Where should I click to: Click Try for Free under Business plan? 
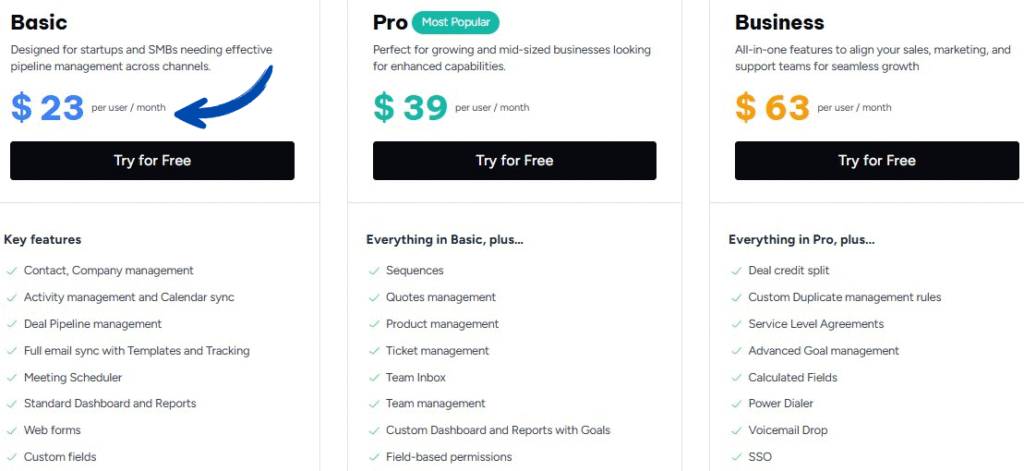[876, 160]
